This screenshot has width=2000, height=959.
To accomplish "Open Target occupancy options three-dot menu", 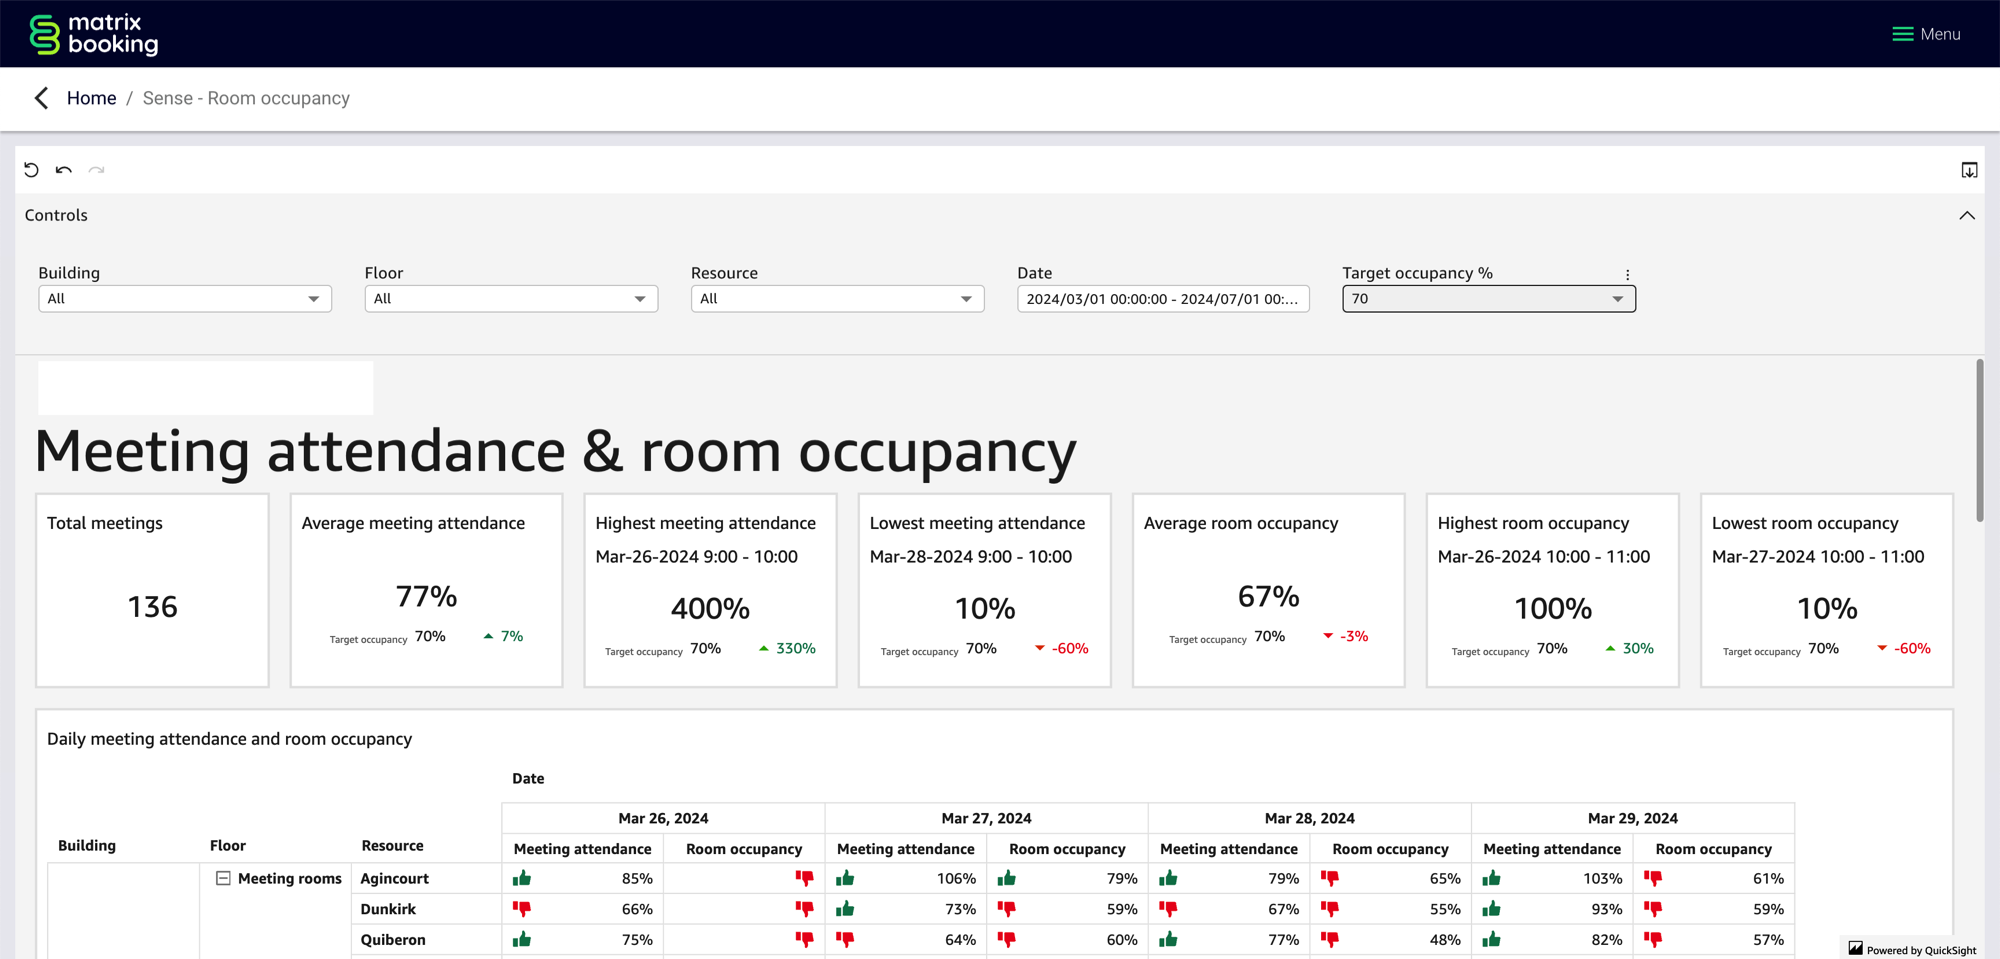I will click(1627, 274).
